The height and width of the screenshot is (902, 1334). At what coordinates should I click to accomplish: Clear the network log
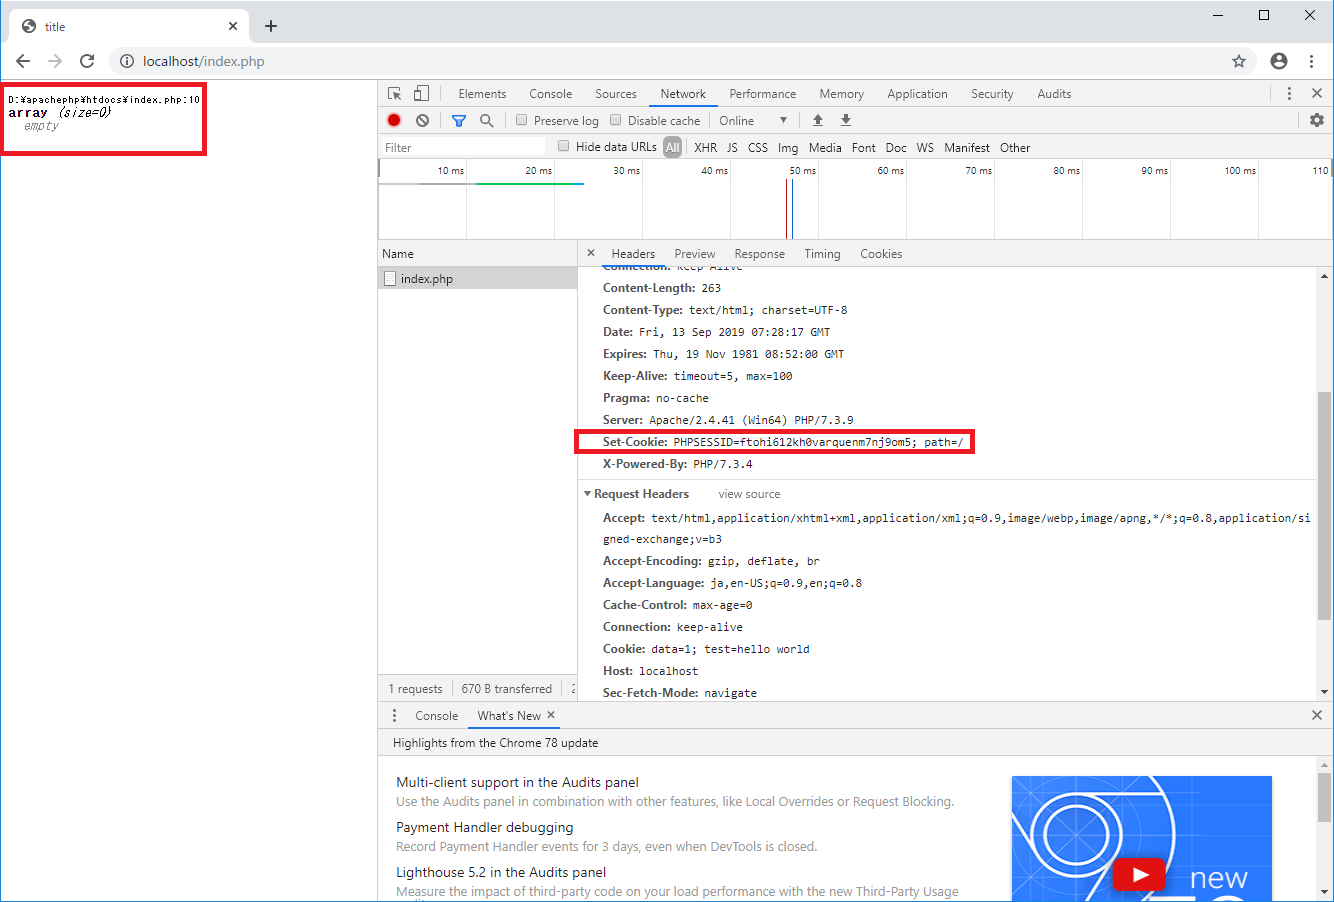[422, 120]
